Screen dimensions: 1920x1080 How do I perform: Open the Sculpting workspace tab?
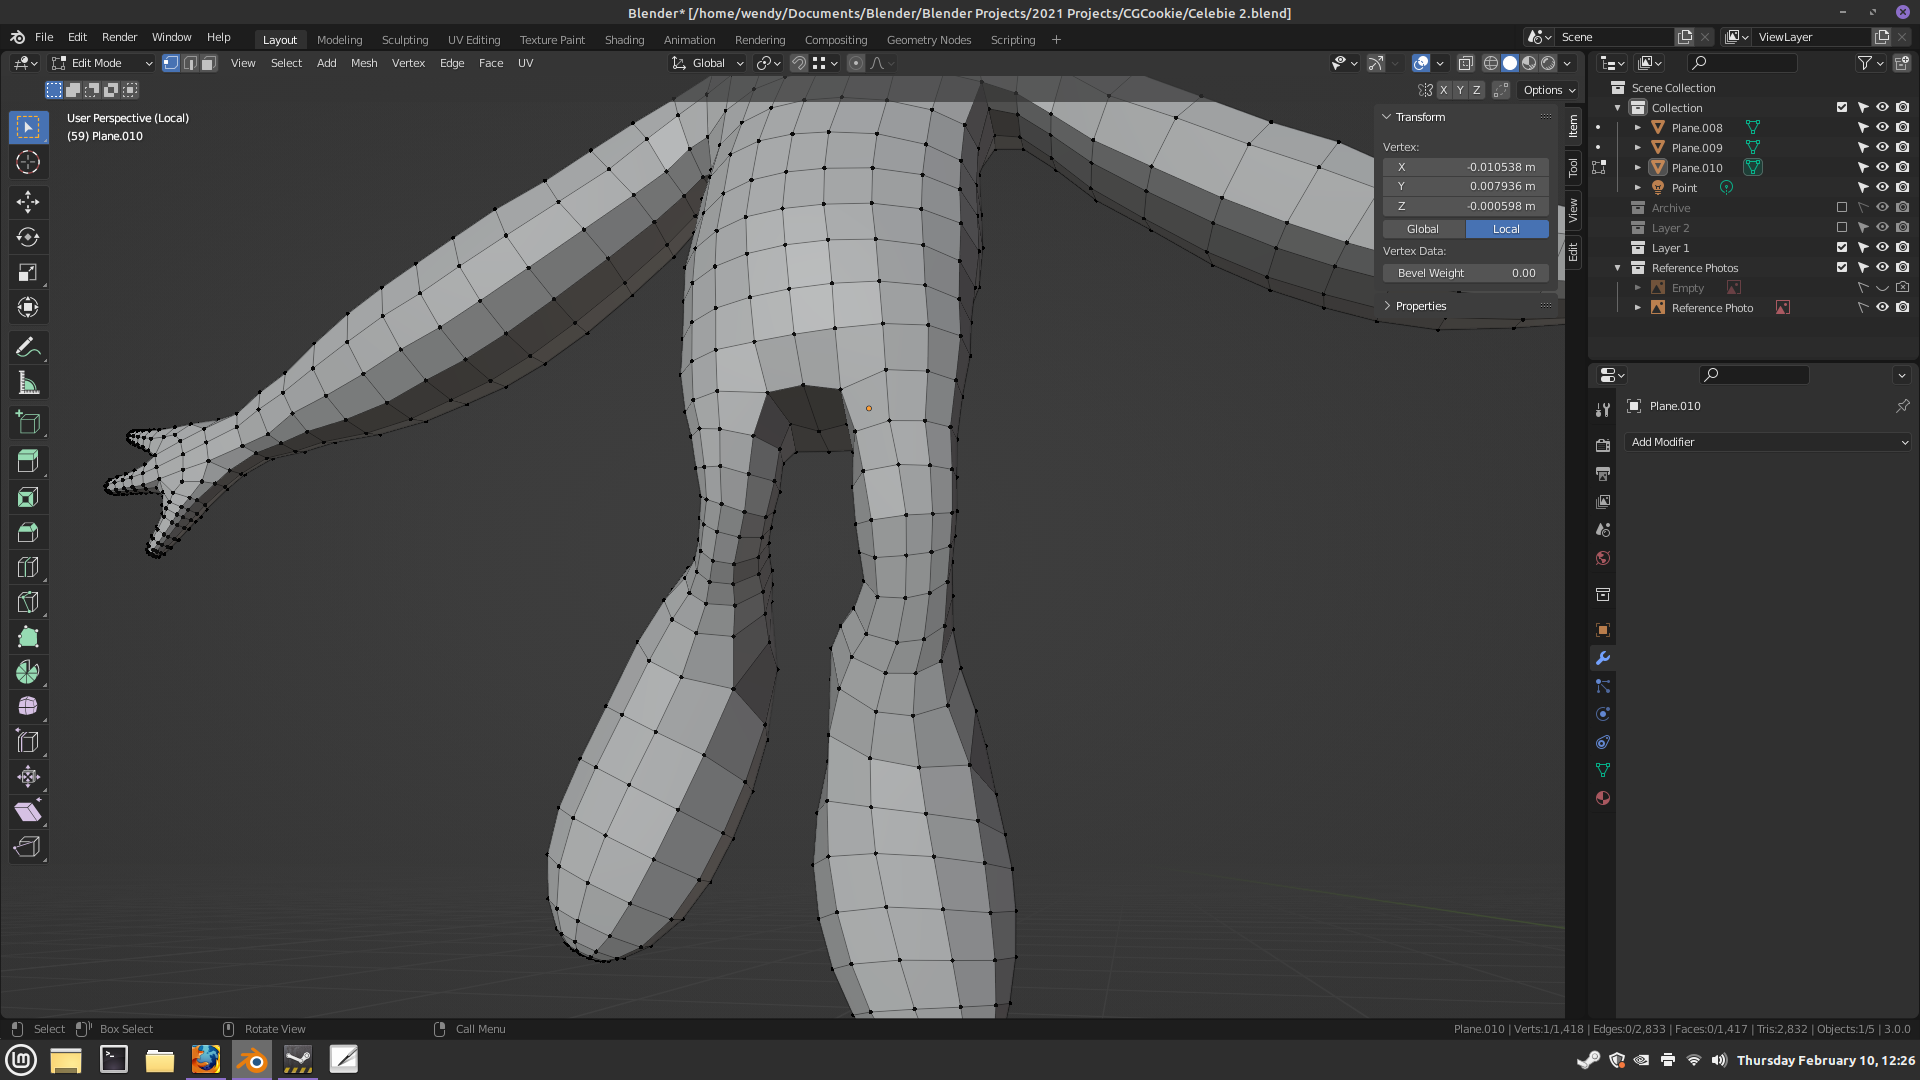(x=405, y=40)
